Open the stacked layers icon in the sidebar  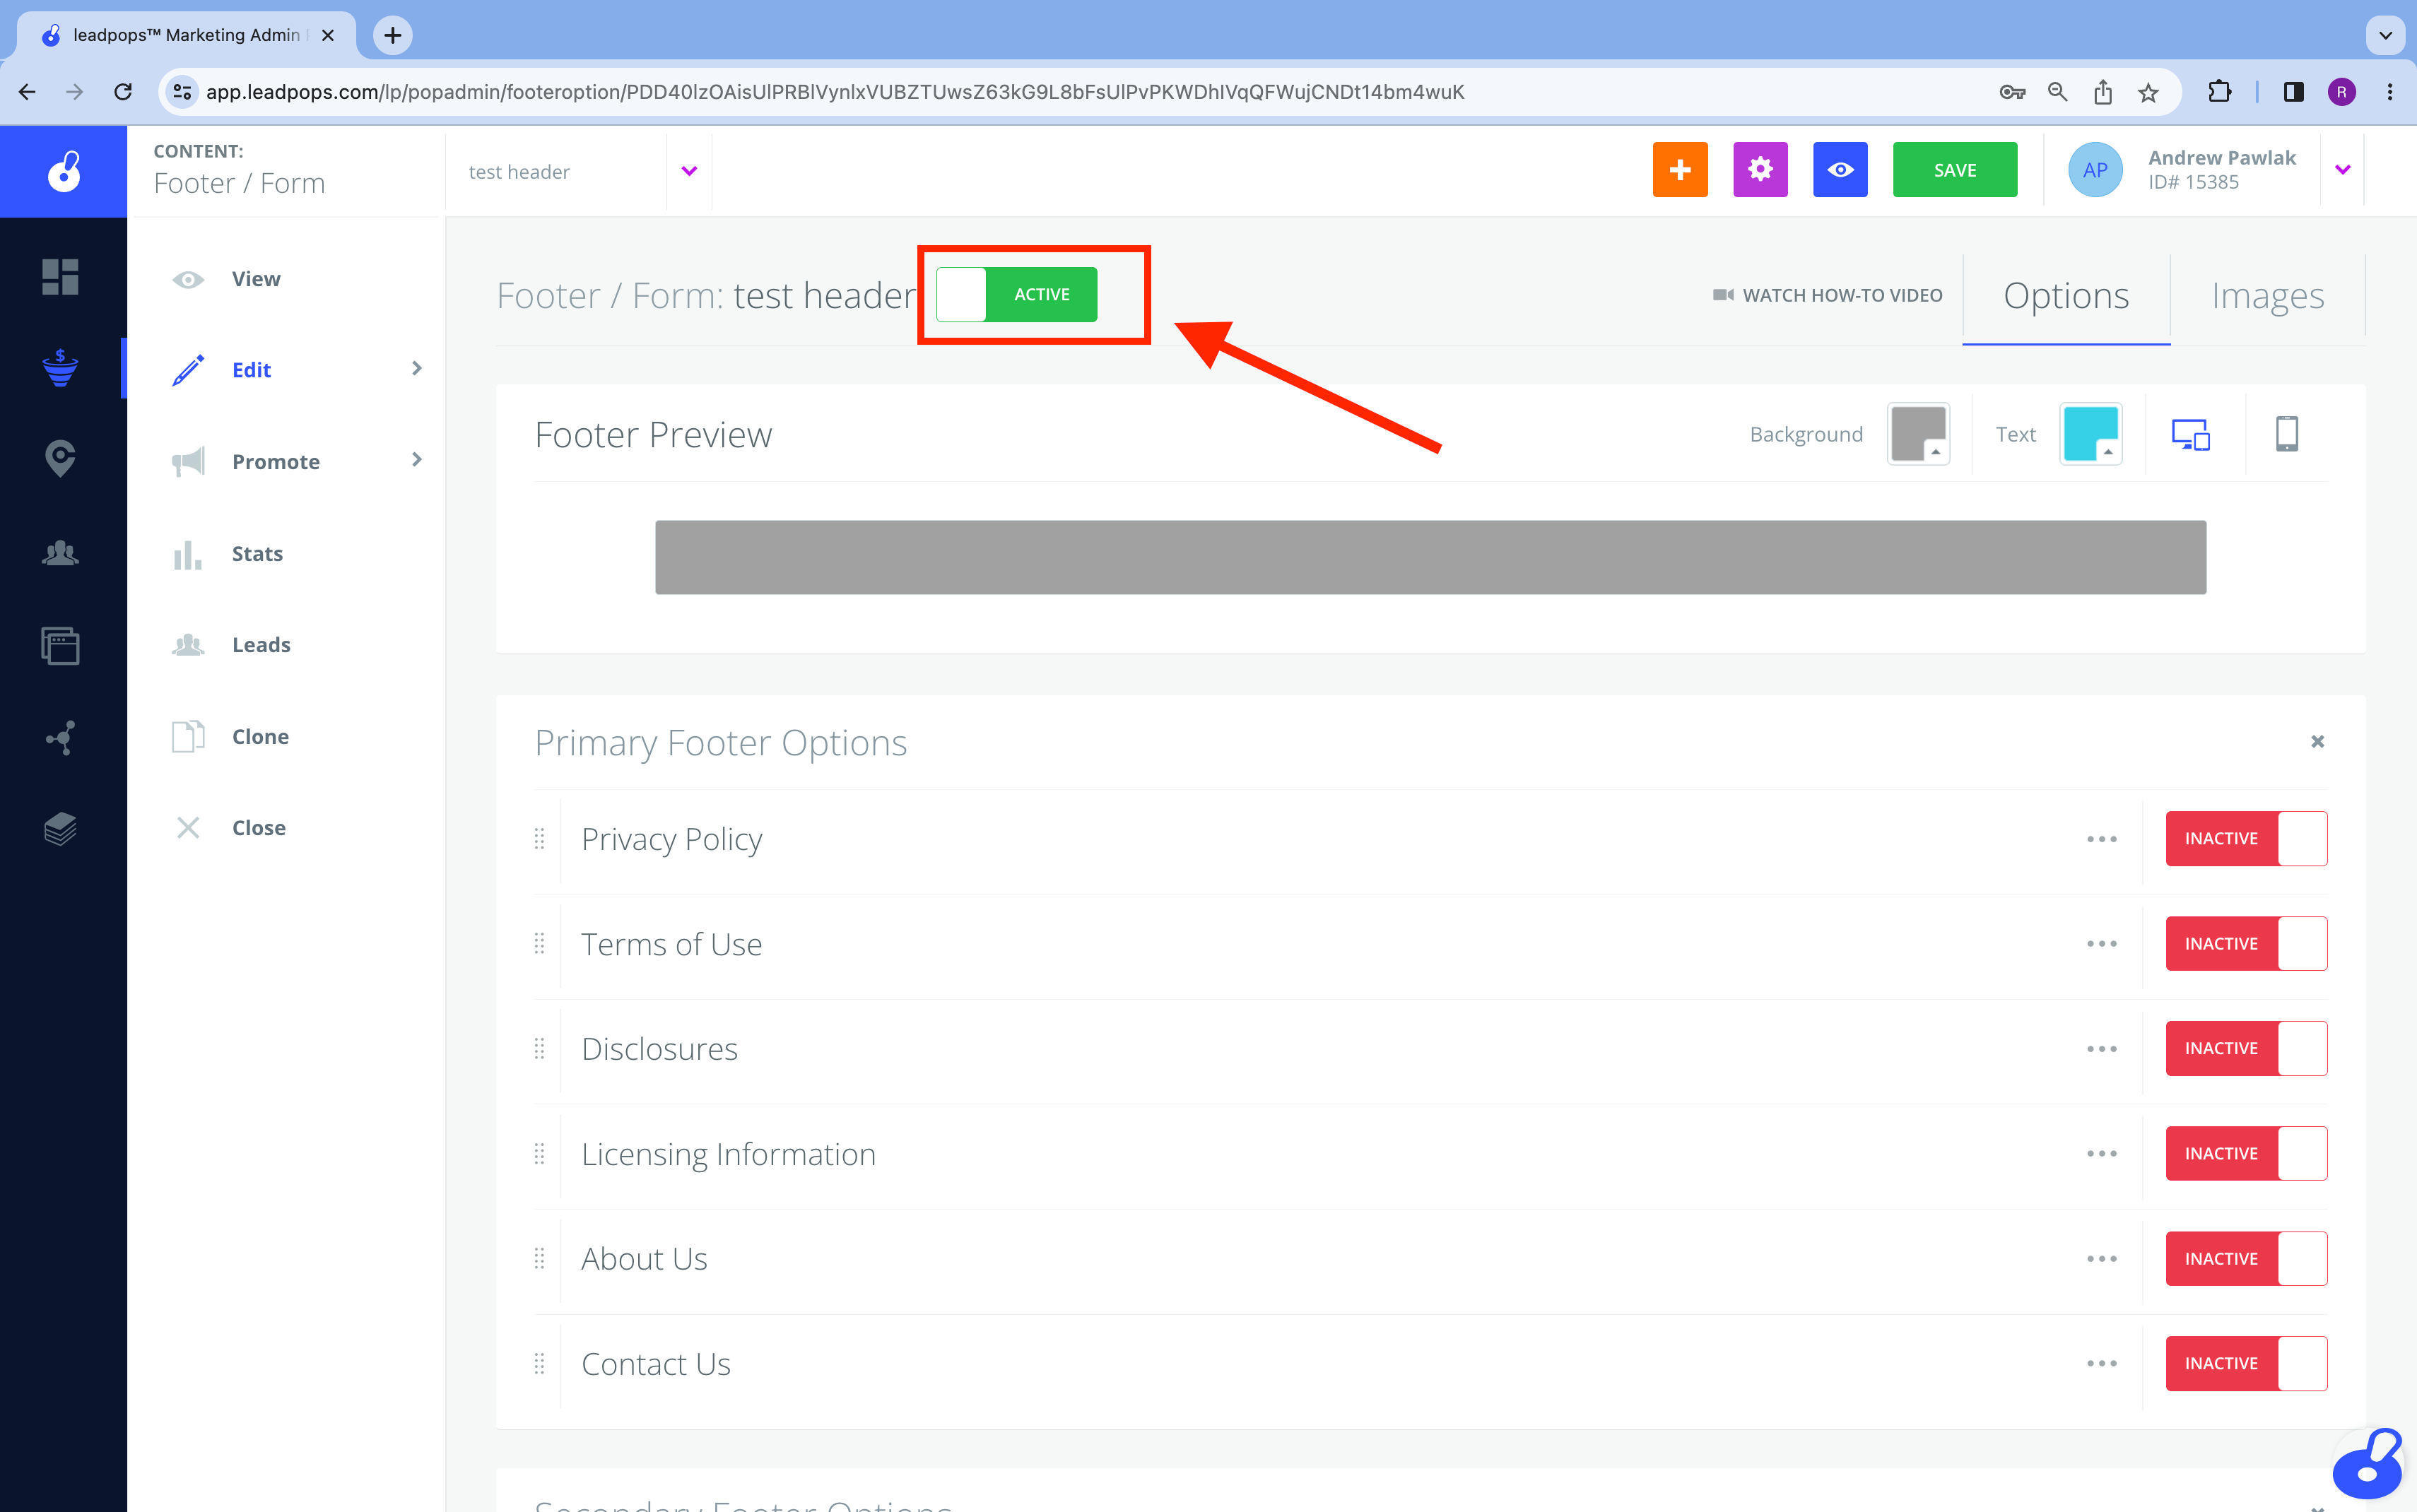pyautogui.click(x=60, y=829)
